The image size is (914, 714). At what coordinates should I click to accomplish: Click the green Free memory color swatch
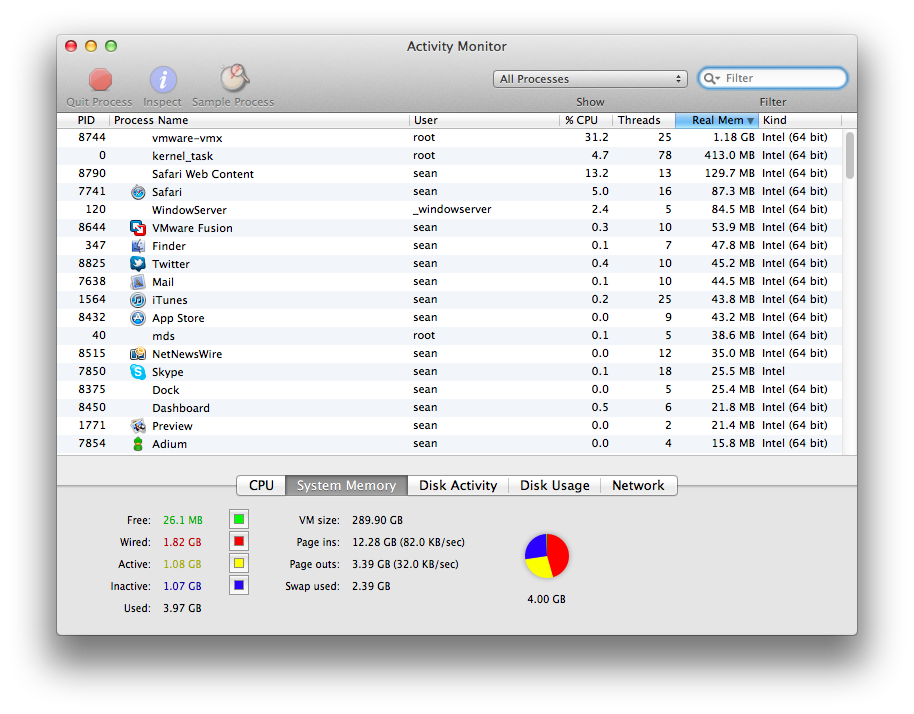coord(239,519)
